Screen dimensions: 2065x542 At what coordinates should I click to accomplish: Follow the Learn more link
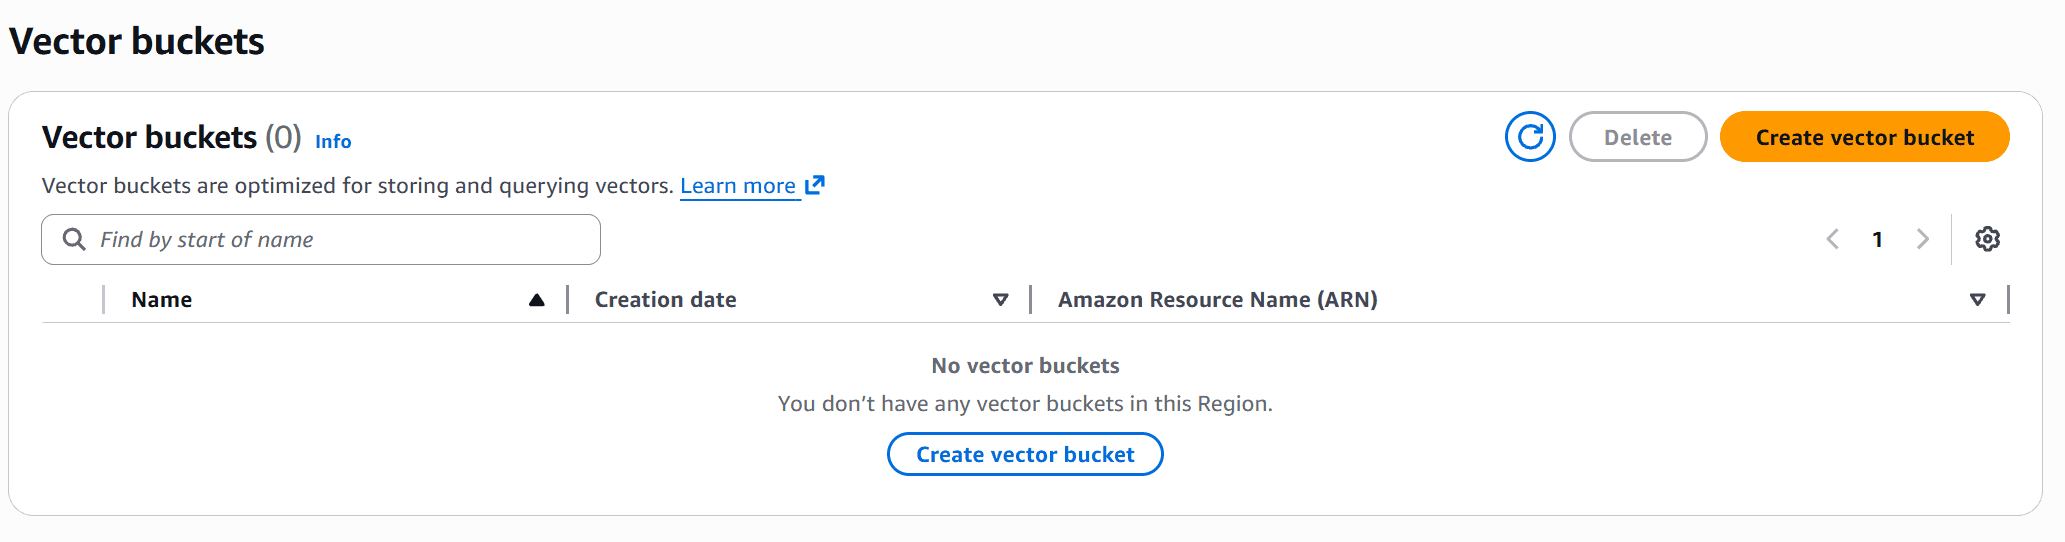coord(738,186)
